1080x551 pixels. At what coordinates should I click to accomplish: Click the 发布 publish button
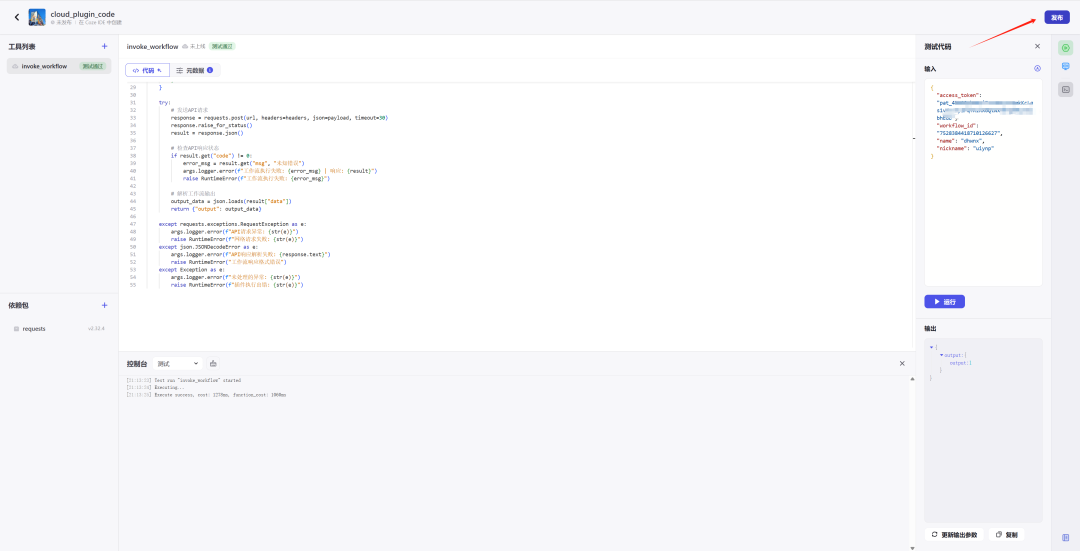1057,17
